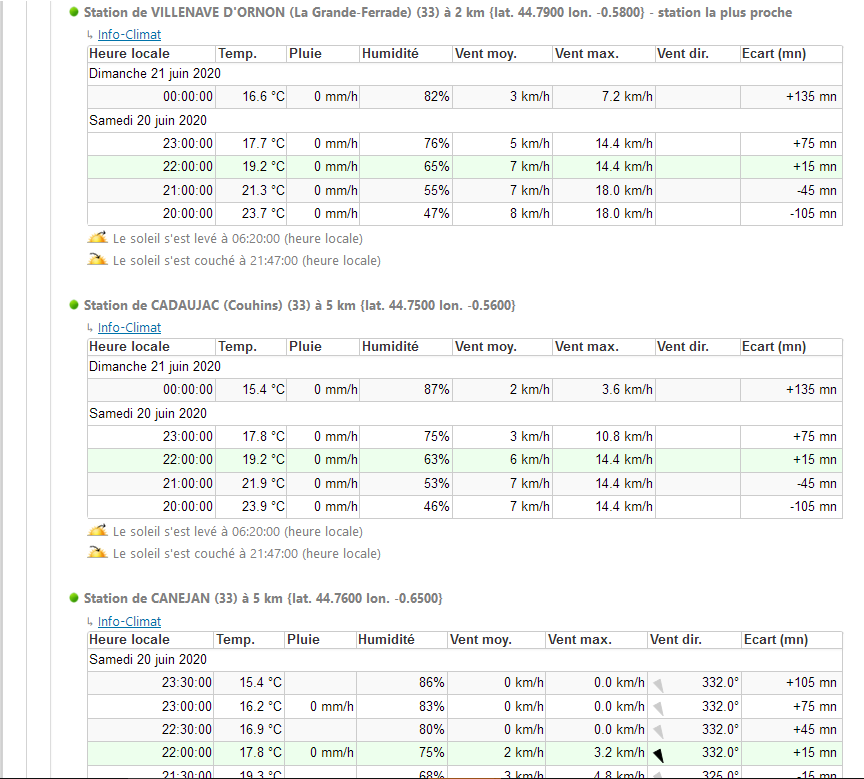This screenshot has height=779, width=864.
Task: Click the Humidité column header in the Villenave table
Action: tap(390, 54)
